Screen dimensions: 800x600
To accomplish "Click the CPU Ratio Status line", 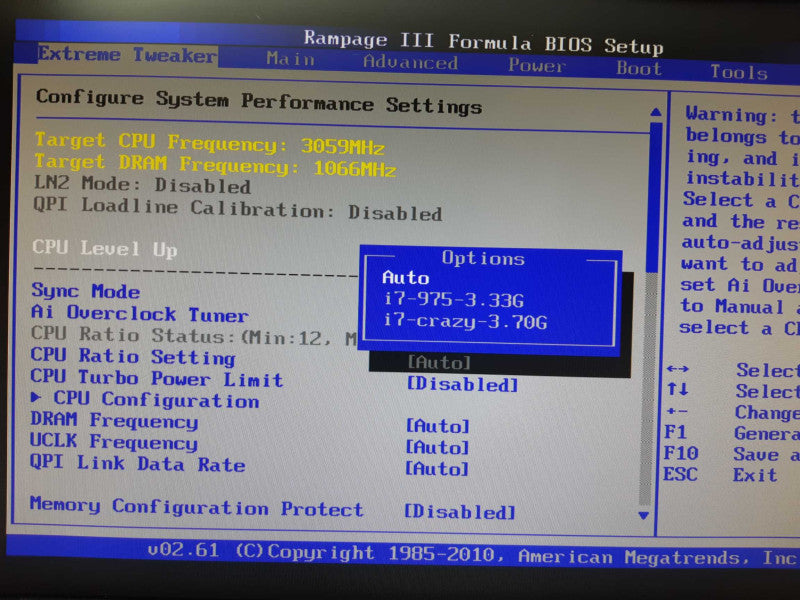I will 194,336.
